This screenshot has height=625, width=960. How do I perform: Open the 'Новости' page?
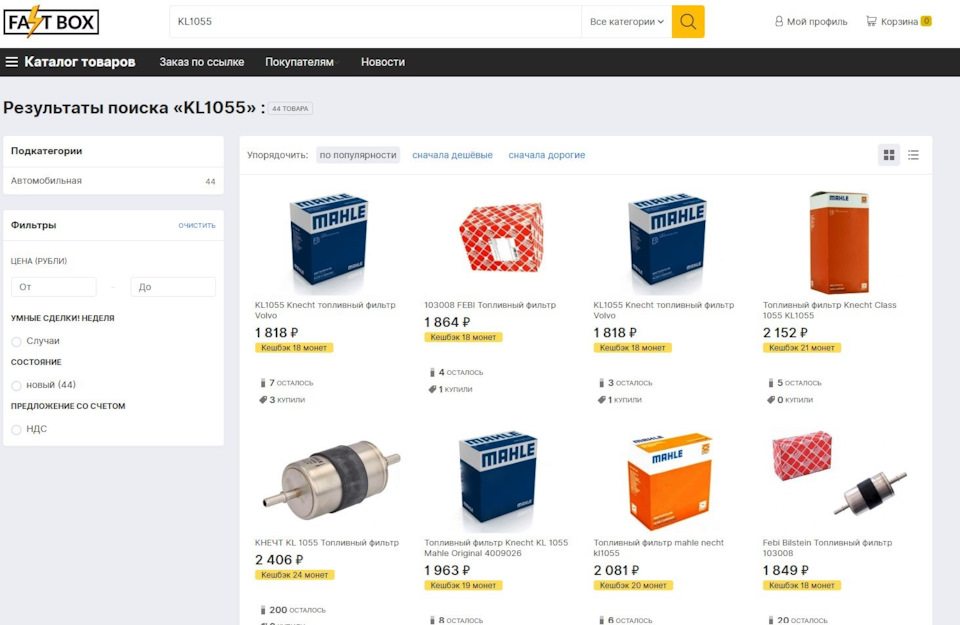tap(383, 62)
